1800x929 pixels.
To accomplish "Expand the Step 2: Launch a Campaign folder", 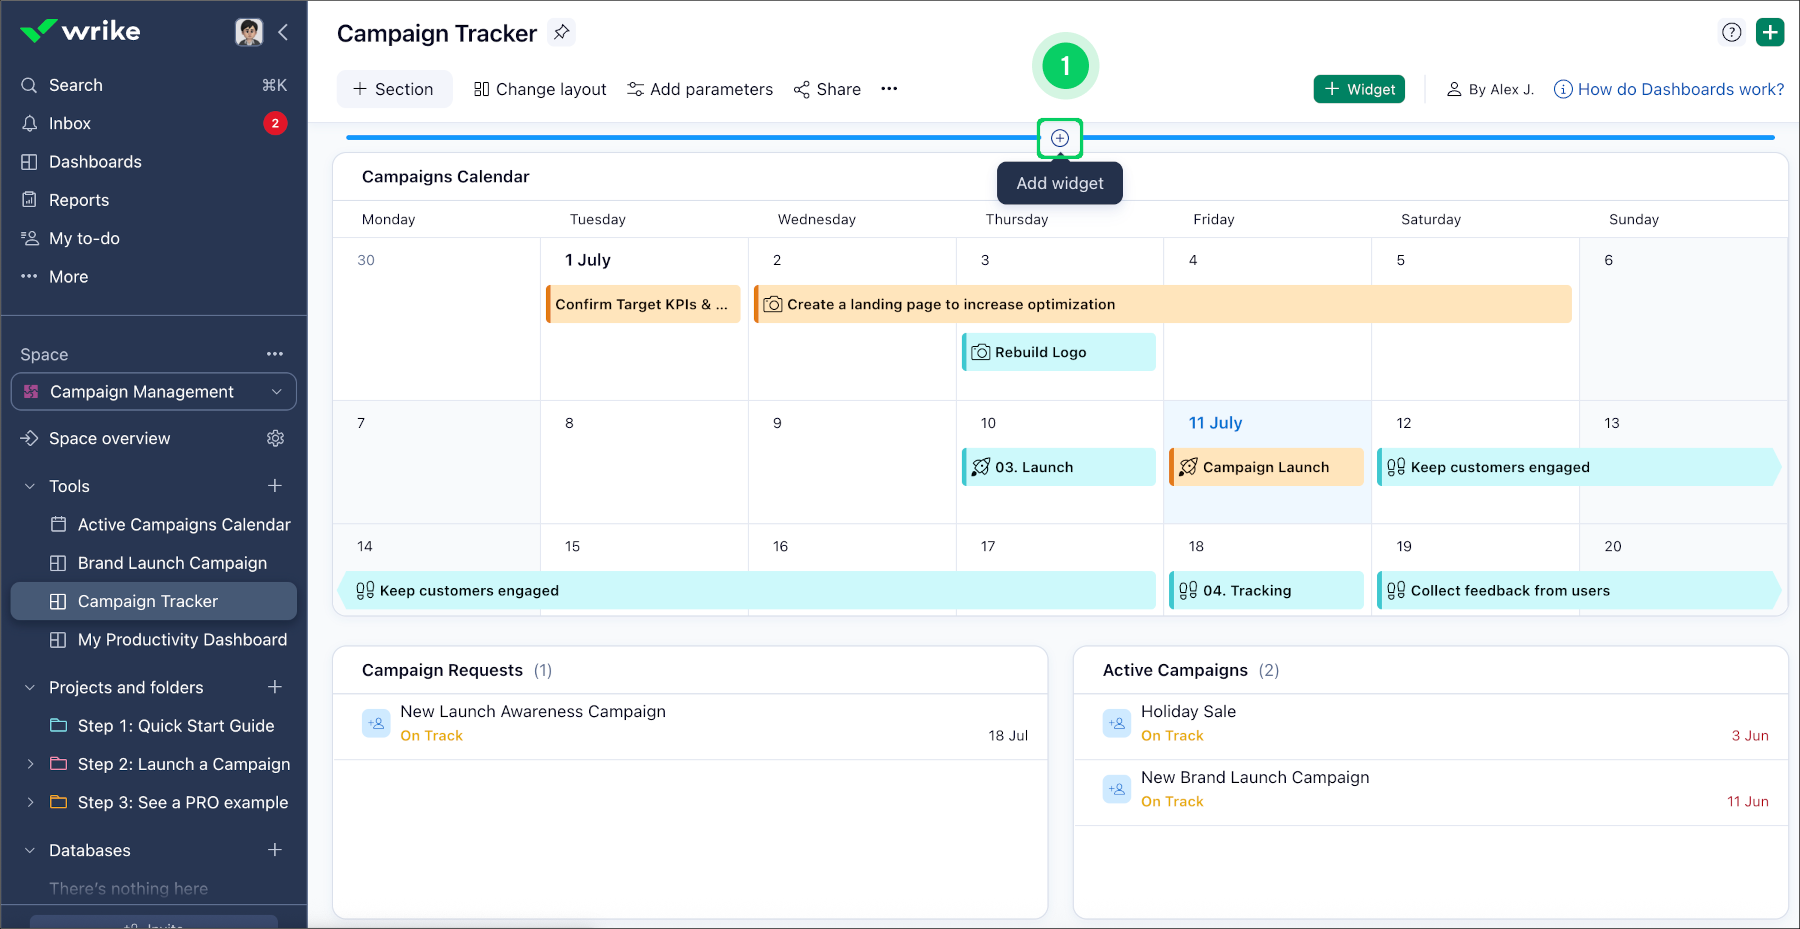I will tap(30, 764).
